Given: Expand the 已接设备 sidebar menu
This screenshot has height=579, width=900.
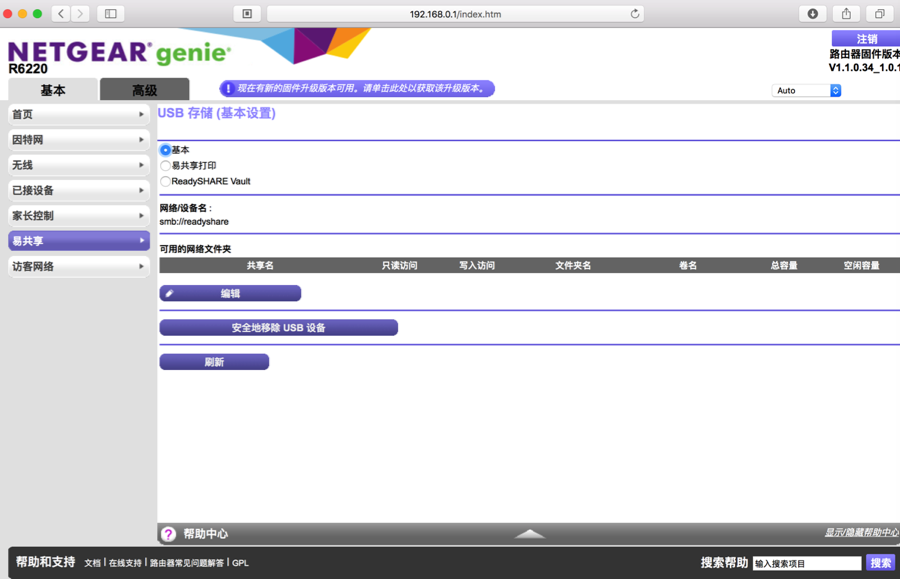Looking at the screenshot, I should [79, 191].
